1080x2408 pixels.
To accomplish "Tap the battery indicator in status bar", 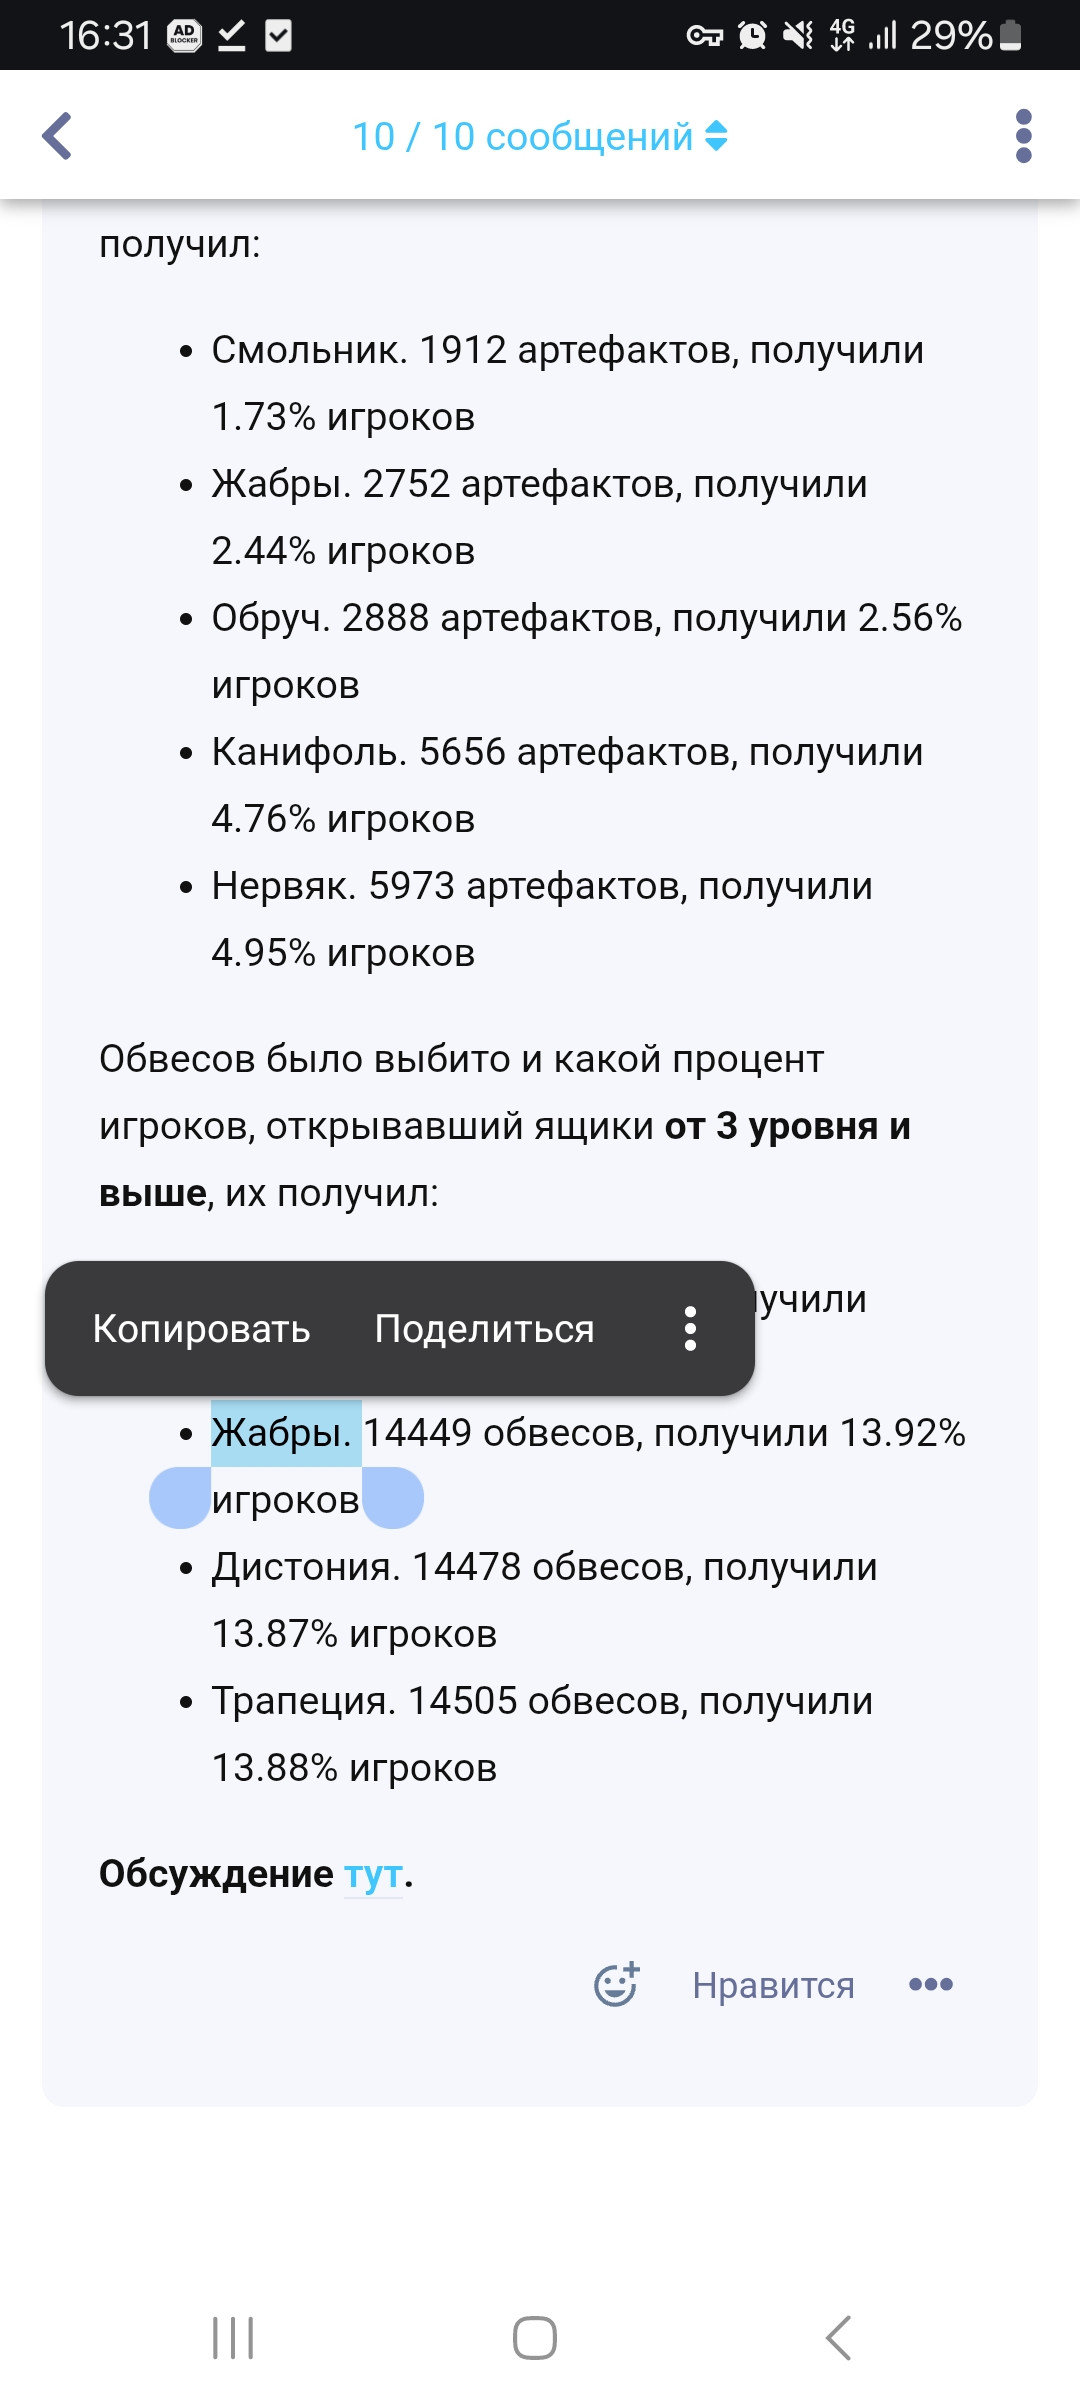I will [1011, 35].
